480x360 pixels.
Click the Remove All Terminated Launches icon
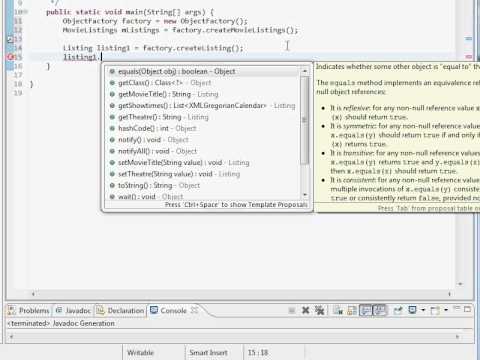[x=320, y=311]
